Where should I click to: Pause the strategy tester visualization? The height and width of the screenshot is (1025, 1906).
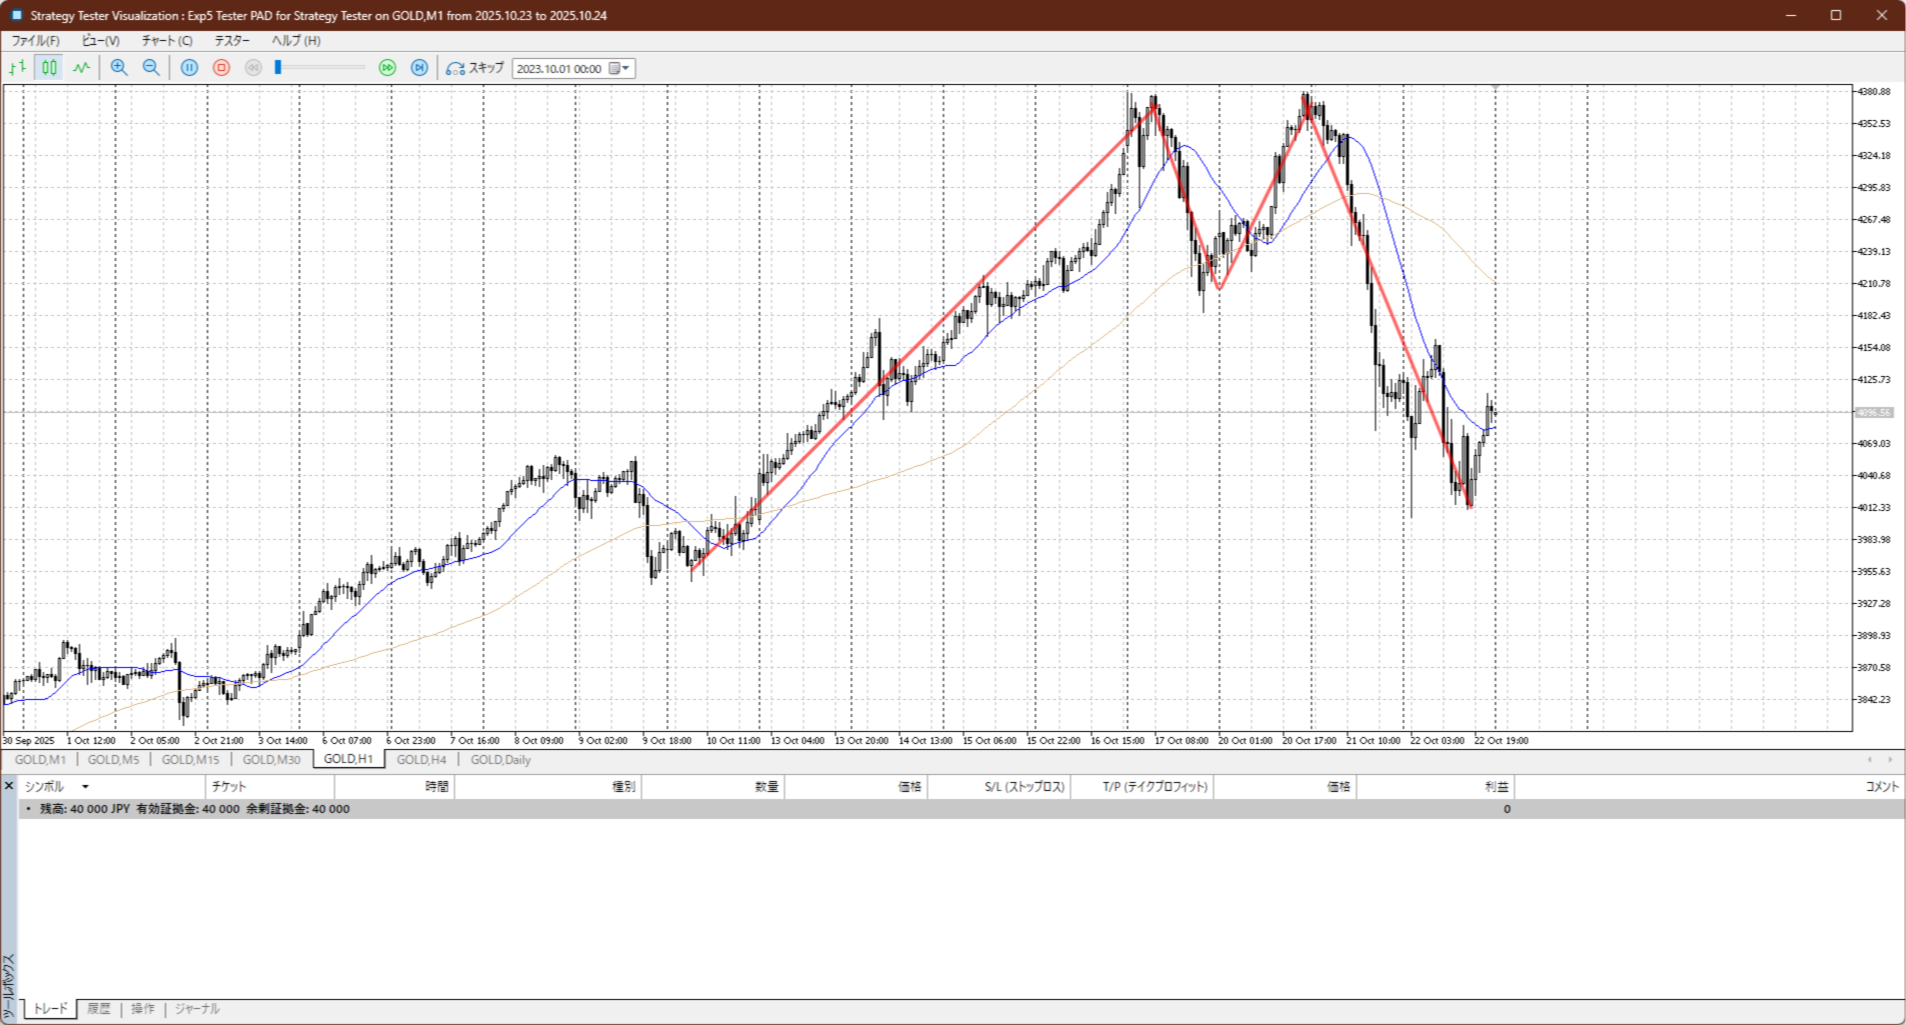click(189, 68)
